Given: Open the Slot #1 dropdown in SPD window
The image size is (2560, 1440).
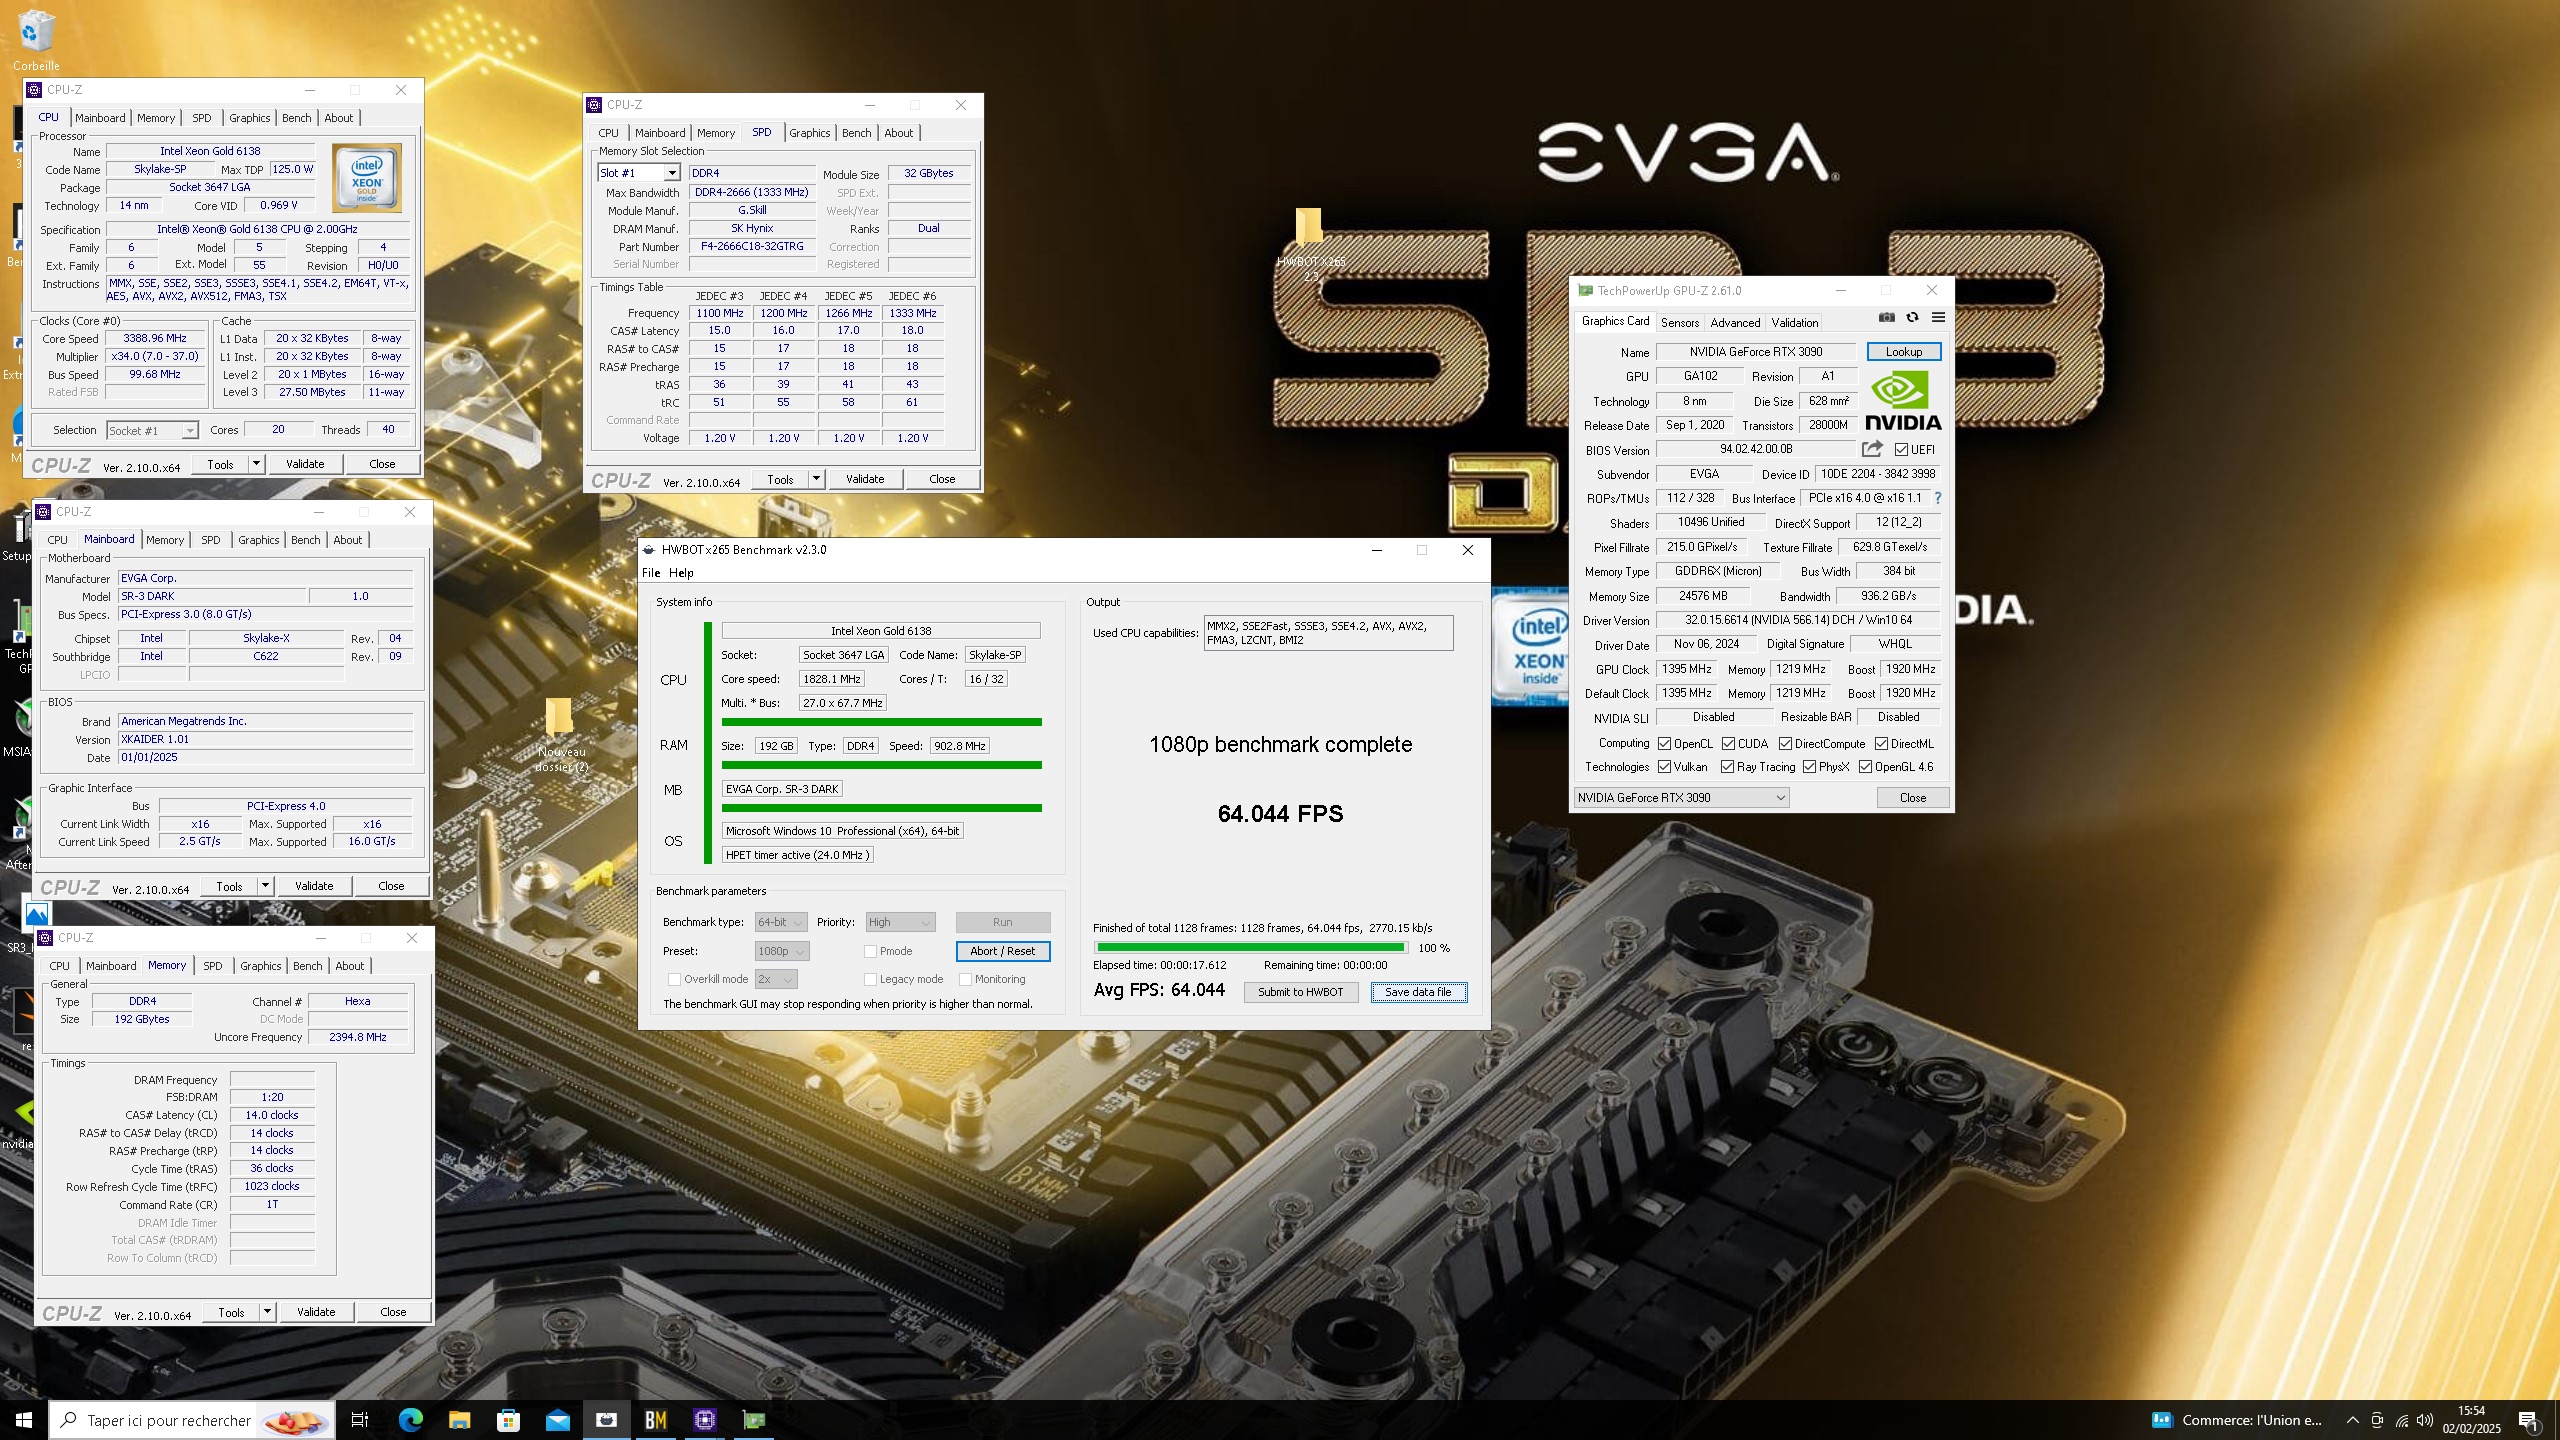Looking at the screenshot, I should (639, 173).
